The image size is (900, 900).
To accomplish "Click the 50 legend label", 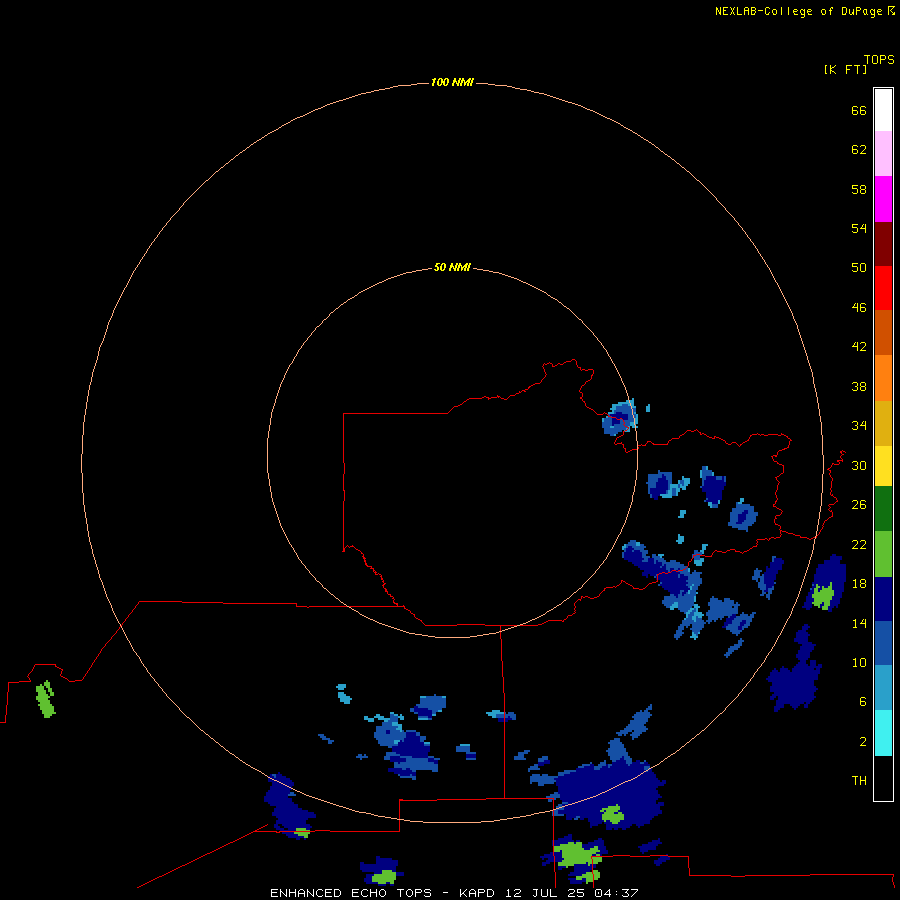I will coord(859,267).
